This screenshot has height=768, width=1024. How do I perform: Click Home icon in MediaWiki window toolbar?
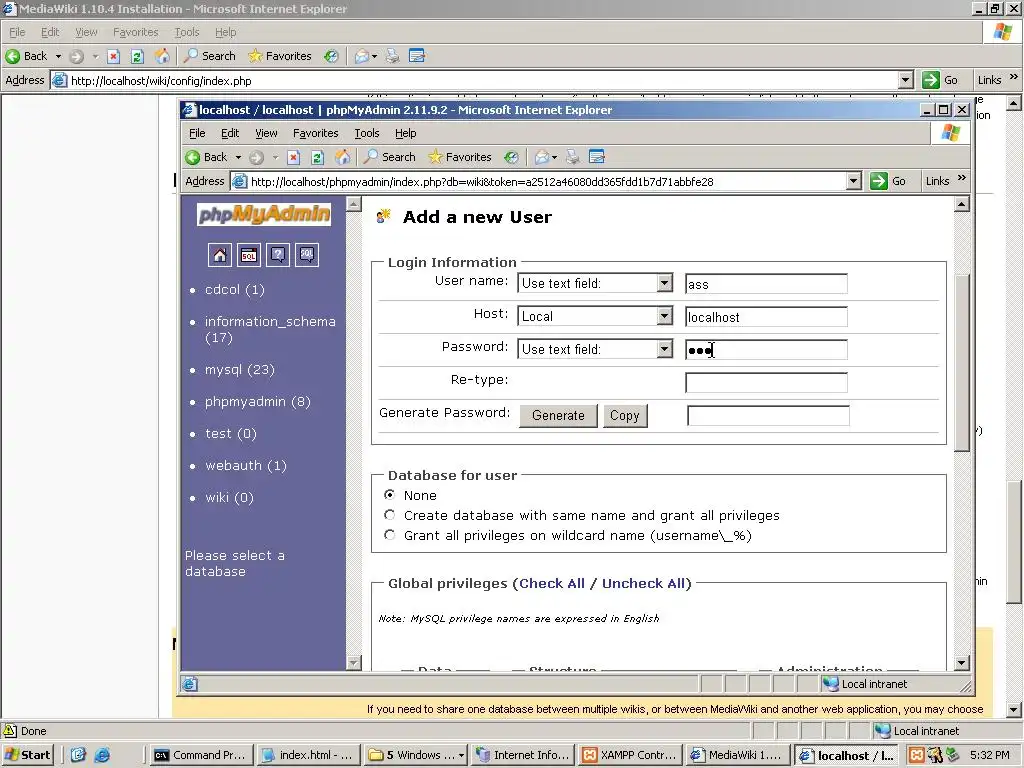tap(162, 56)
